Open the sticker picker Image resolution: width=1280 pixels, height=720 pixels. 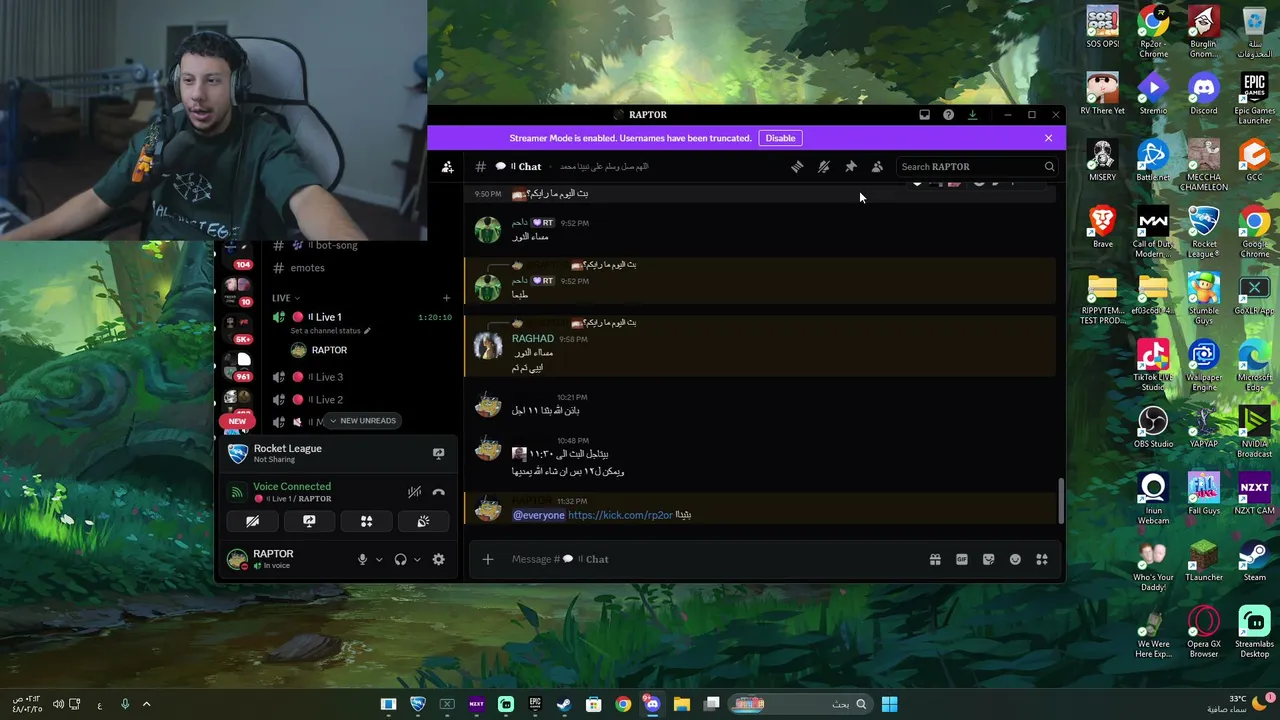click(988, 560)
